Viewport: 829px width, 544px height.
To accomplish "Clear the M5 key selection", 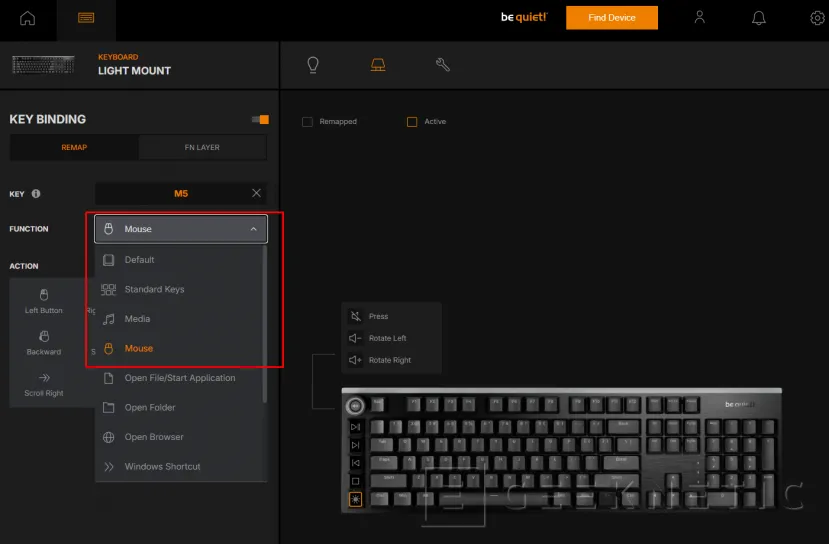I will click(x=256, y=193).
